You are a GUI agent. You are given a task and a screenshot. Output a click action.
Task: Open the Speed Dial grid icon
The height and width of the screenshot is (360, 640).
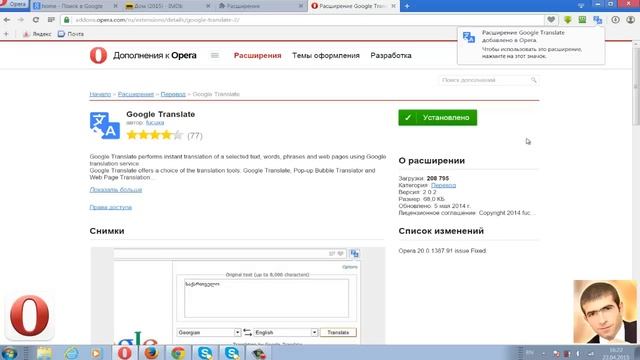tap(51, 20)
